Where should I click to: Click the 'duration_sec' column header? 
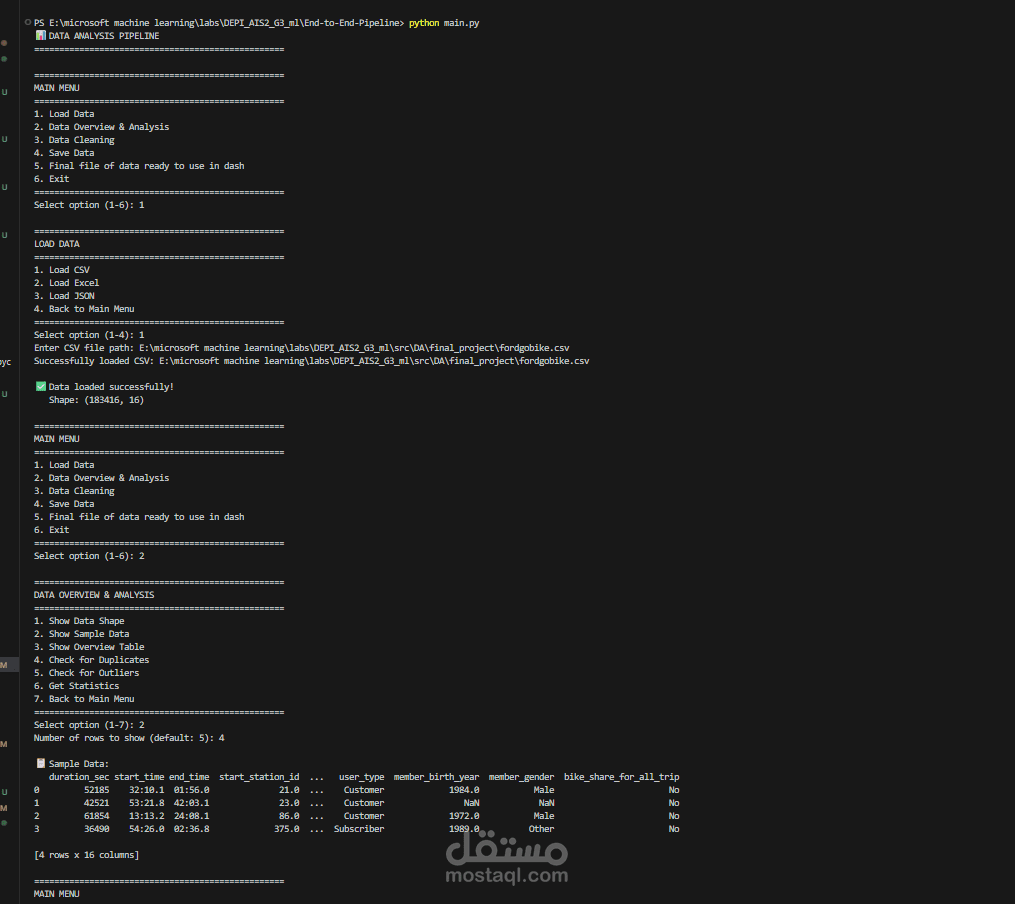pyautogui.click(x=79, y=777)
